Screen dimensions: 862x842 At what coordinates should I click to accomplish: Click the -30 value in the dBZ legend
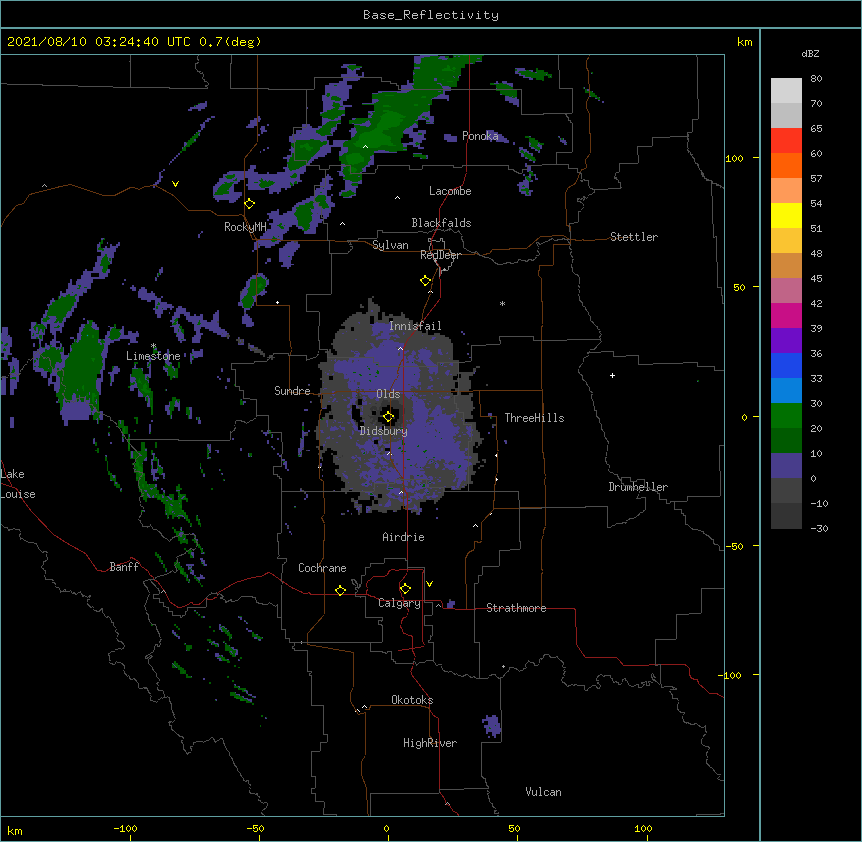click(819, 528)
